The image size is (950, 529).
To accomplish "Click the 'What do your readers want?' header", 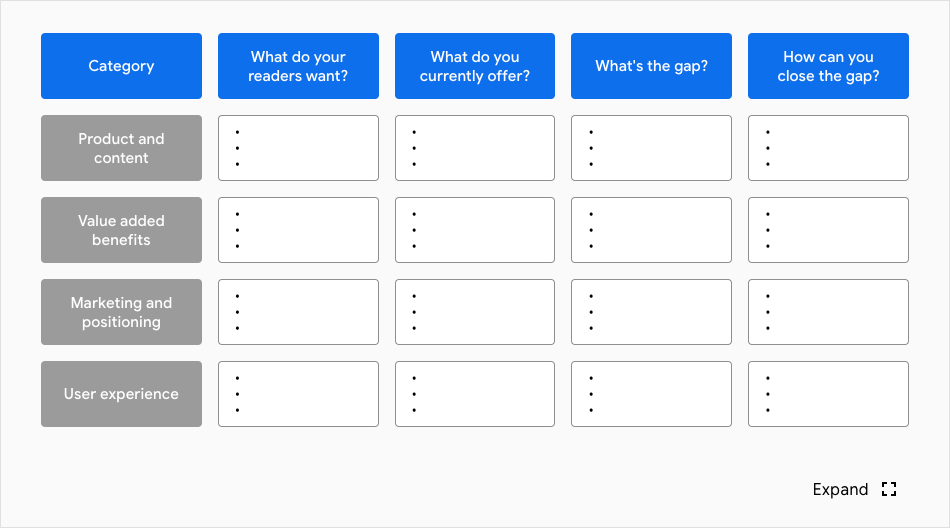I will coord(298,66).
